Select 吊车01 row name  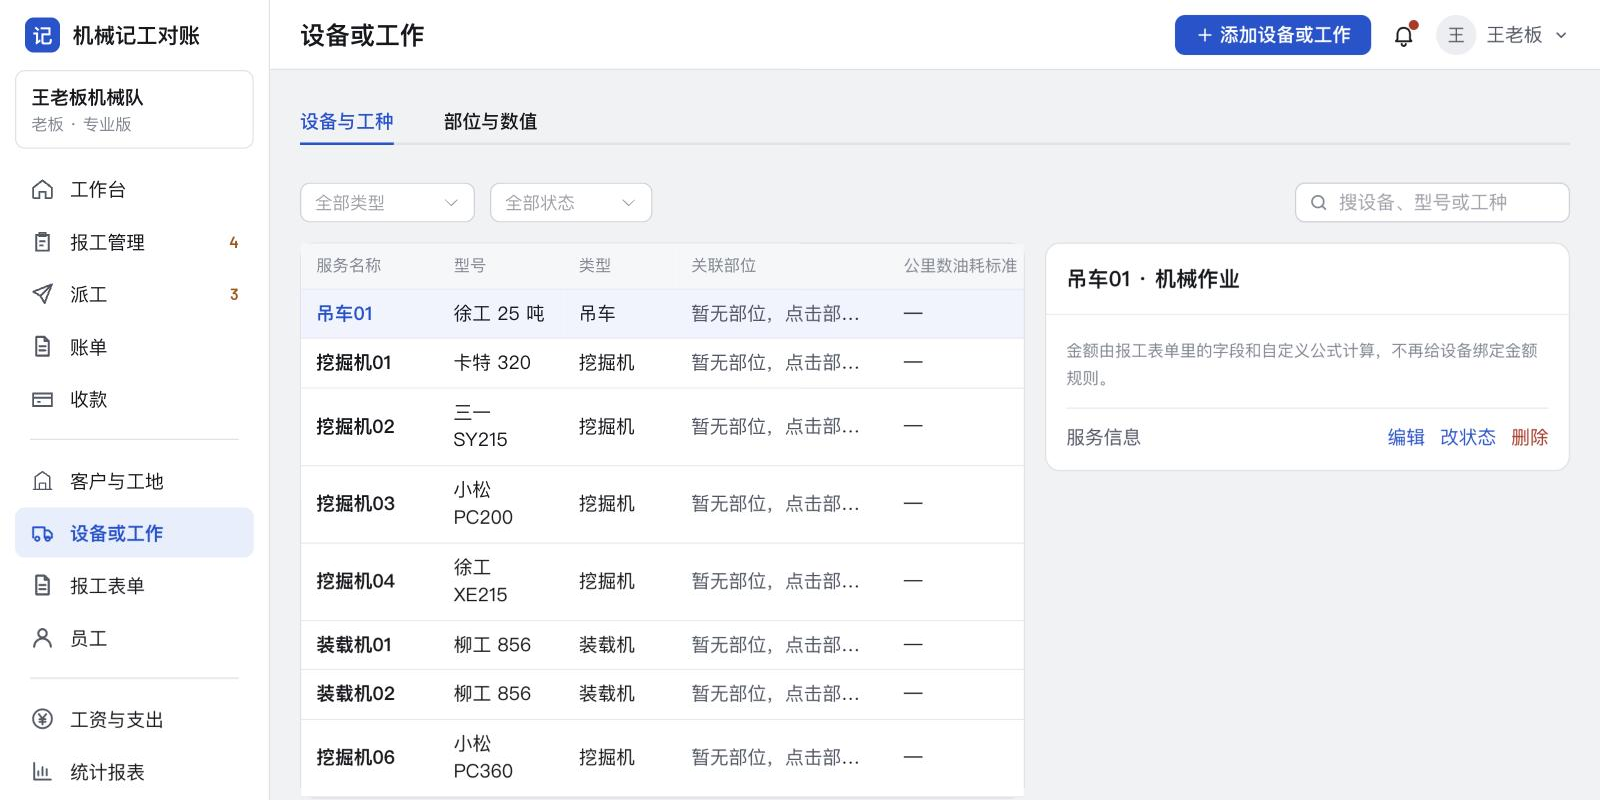tap(344, 314)
